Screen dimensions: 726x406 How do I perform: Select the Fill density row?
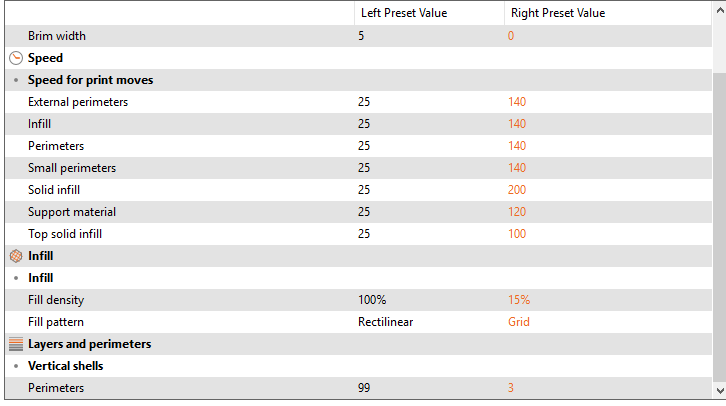tap(358, 300)
